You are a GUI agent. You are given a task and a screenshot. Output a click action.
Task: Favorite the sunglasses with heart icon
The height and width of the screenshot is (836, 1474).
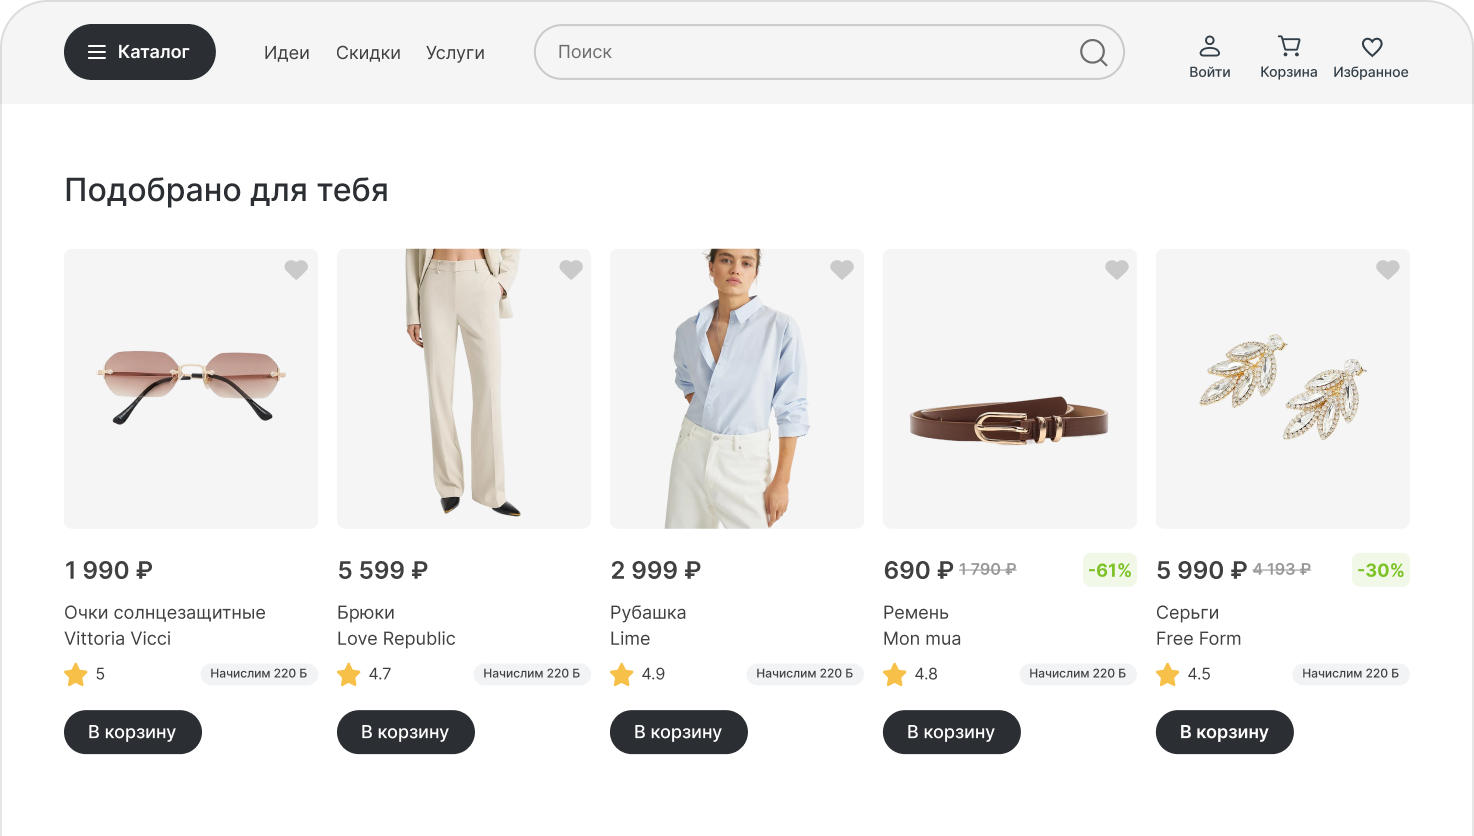[296, 270]
